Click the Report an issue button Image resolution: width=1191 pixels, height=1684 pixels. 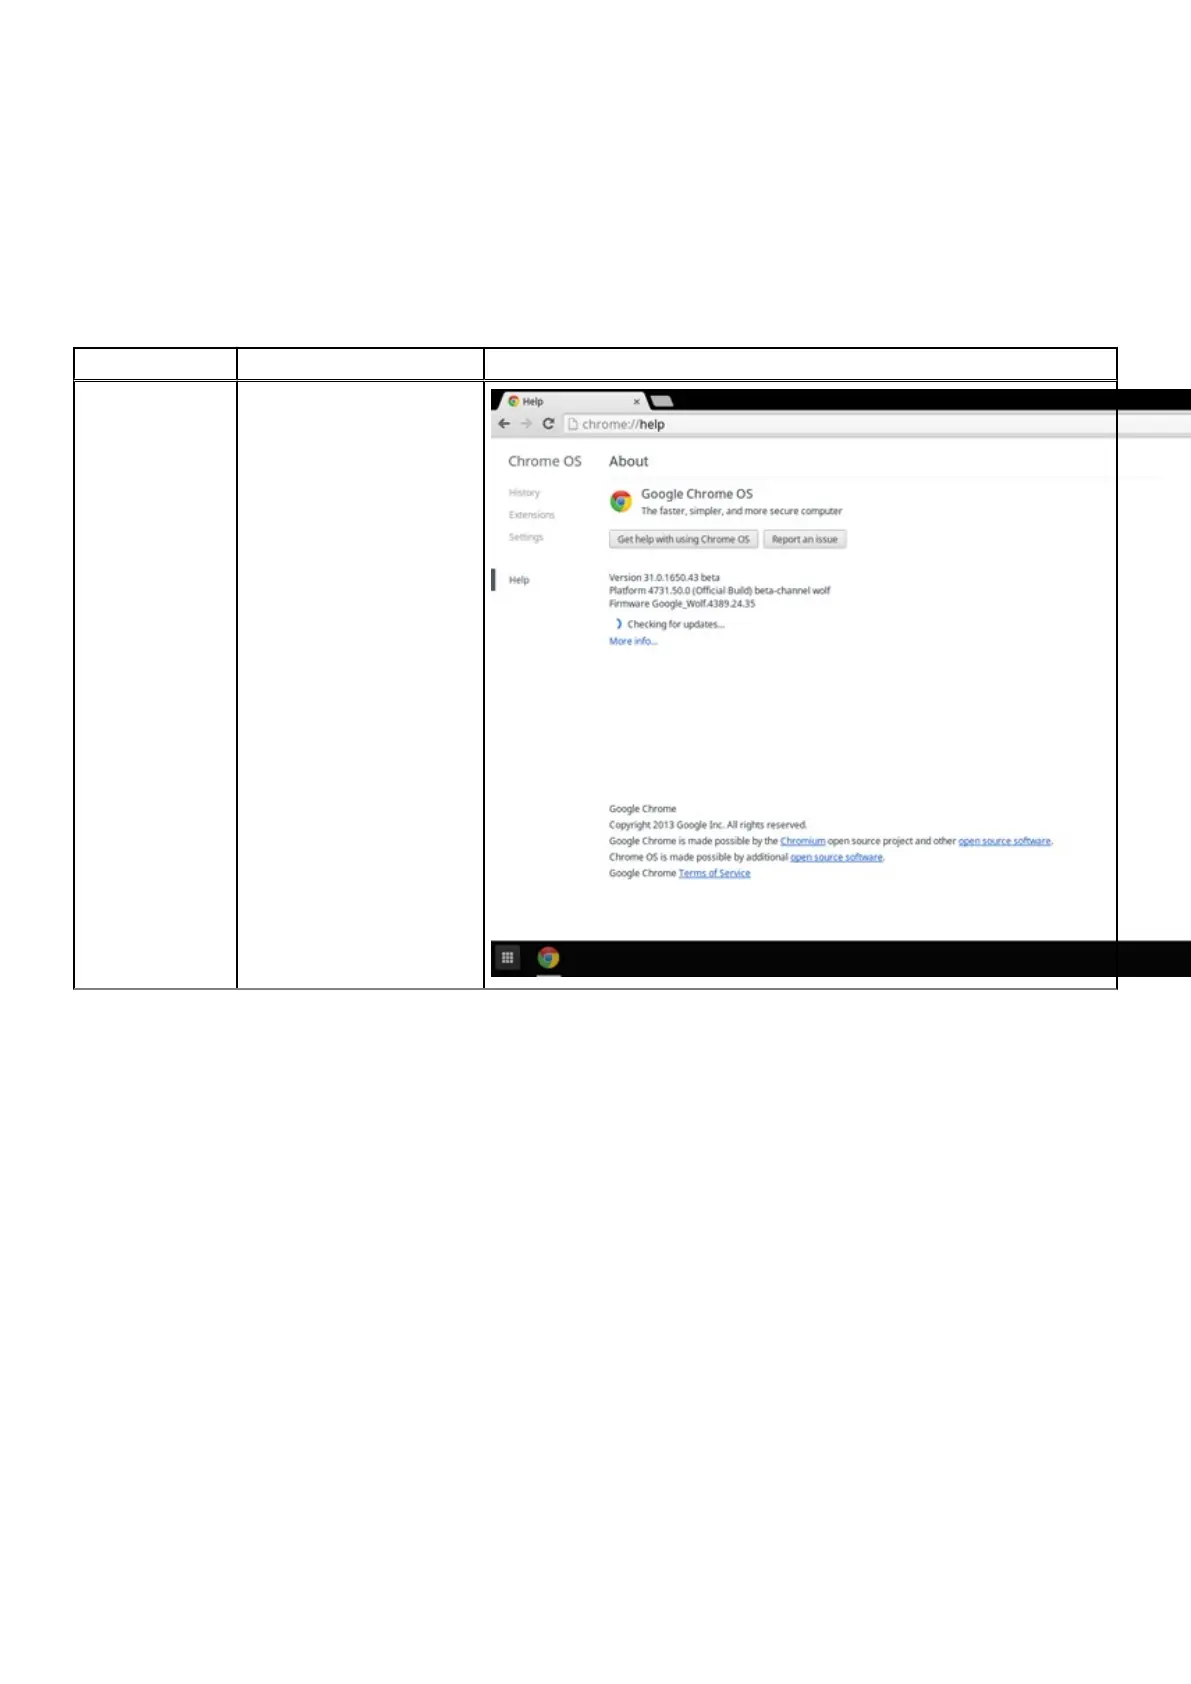(805, 539)
